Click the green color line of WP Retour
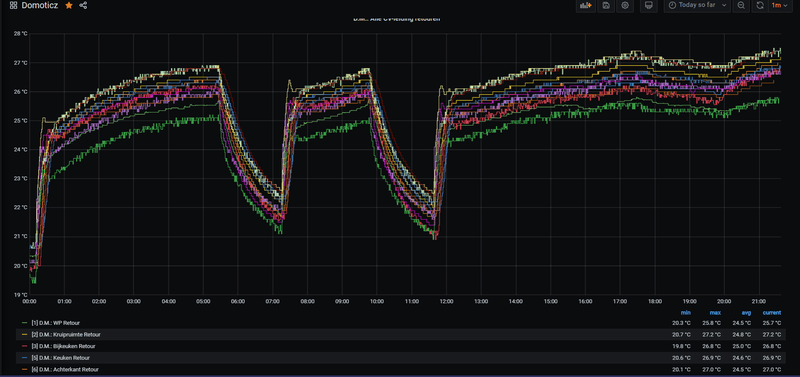Image resolution: width=800 pixels, height=377 pixels. [24, 323]
